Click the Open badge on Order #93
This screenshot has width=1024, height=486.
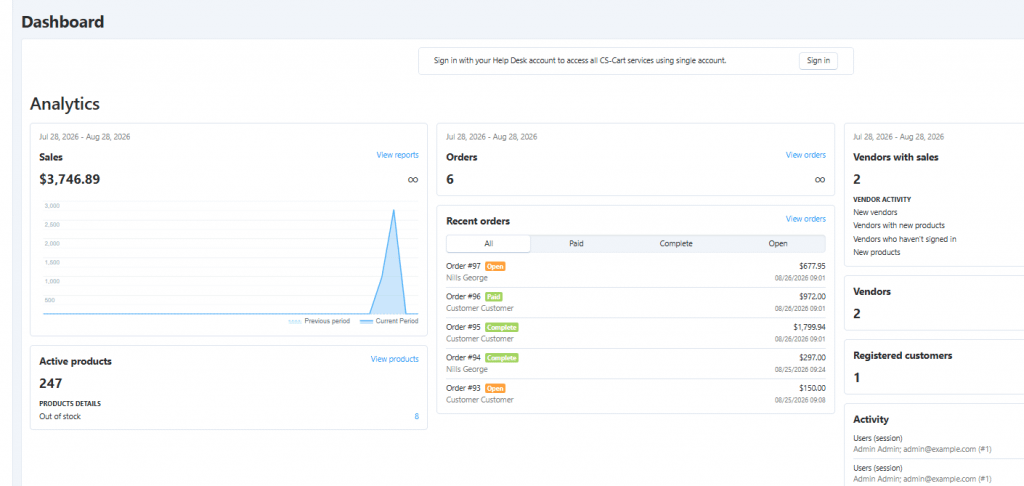tap(495, 388)
